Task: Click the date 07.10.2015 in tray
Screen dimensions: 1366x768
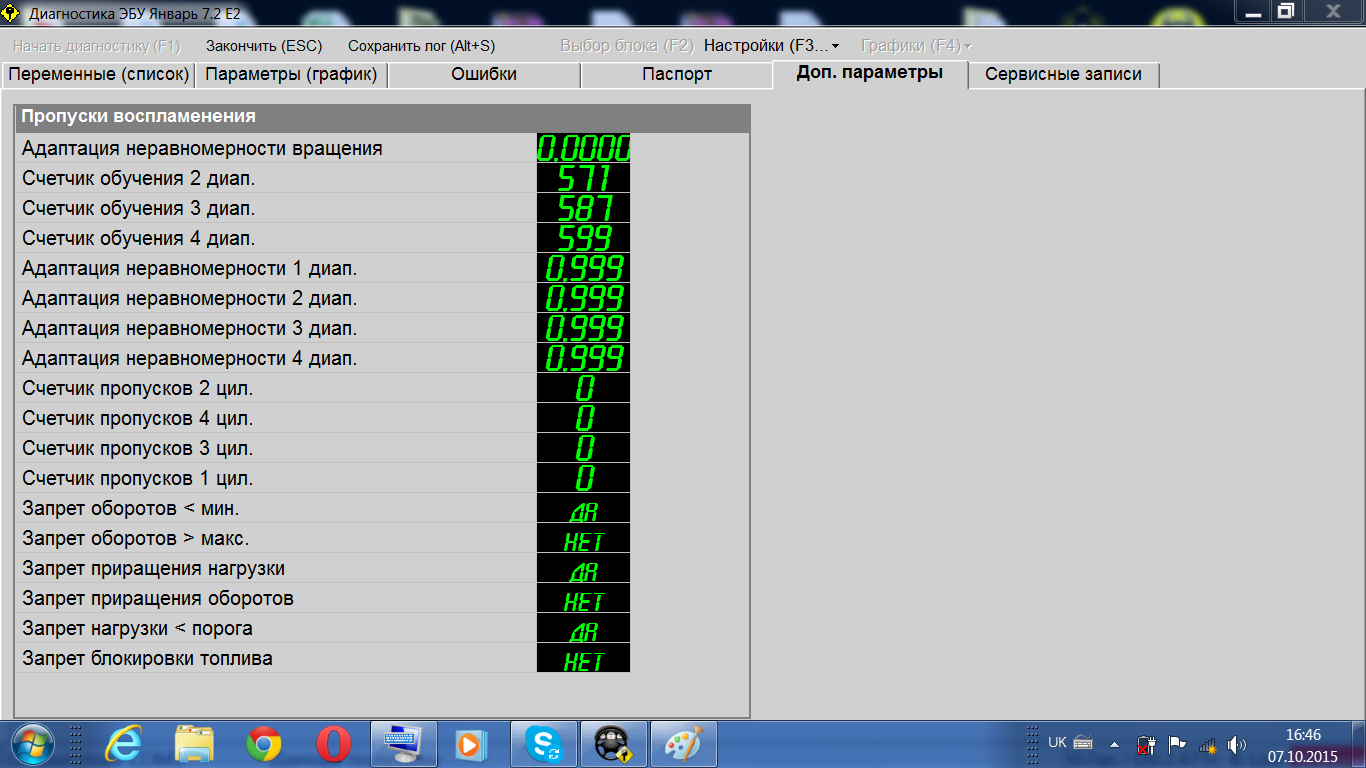Action: (x=1303, y=756)
